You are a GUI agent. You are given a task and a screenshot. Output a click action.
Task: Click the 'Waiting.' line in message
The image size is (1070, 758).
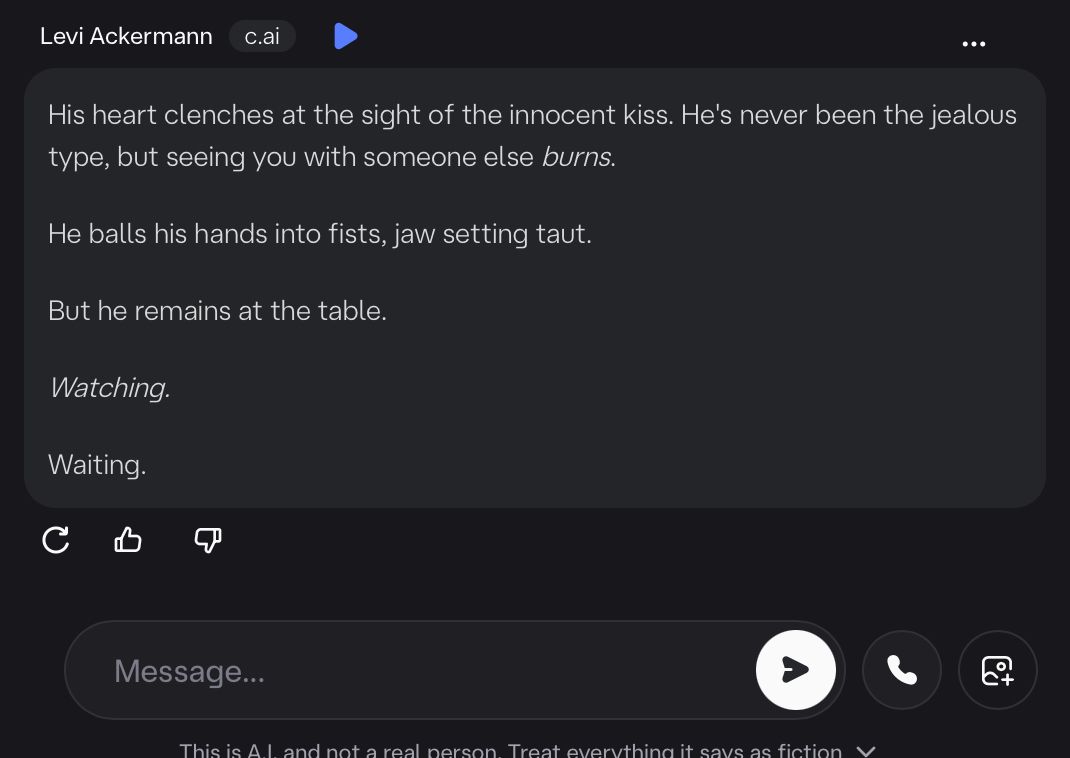coord(97,465)
